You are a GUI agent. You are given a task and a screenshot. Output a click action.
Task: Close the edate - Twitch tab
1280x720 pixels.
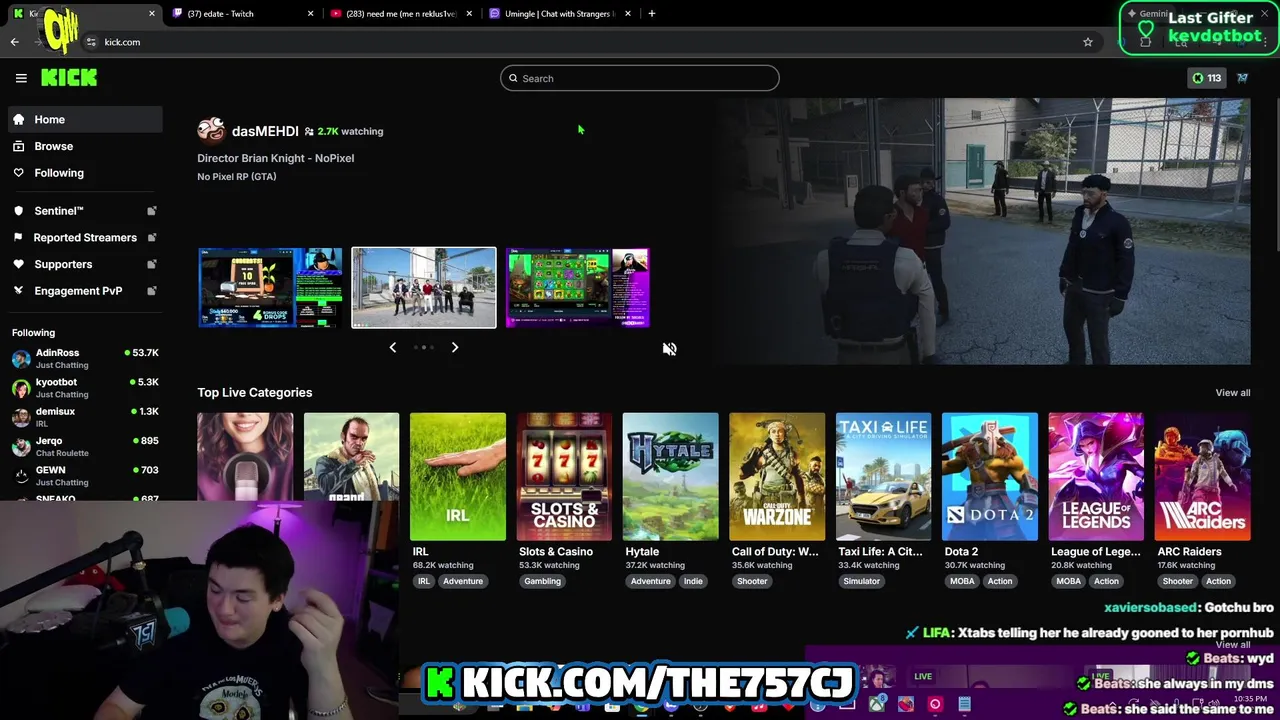[x=310, y=14]
